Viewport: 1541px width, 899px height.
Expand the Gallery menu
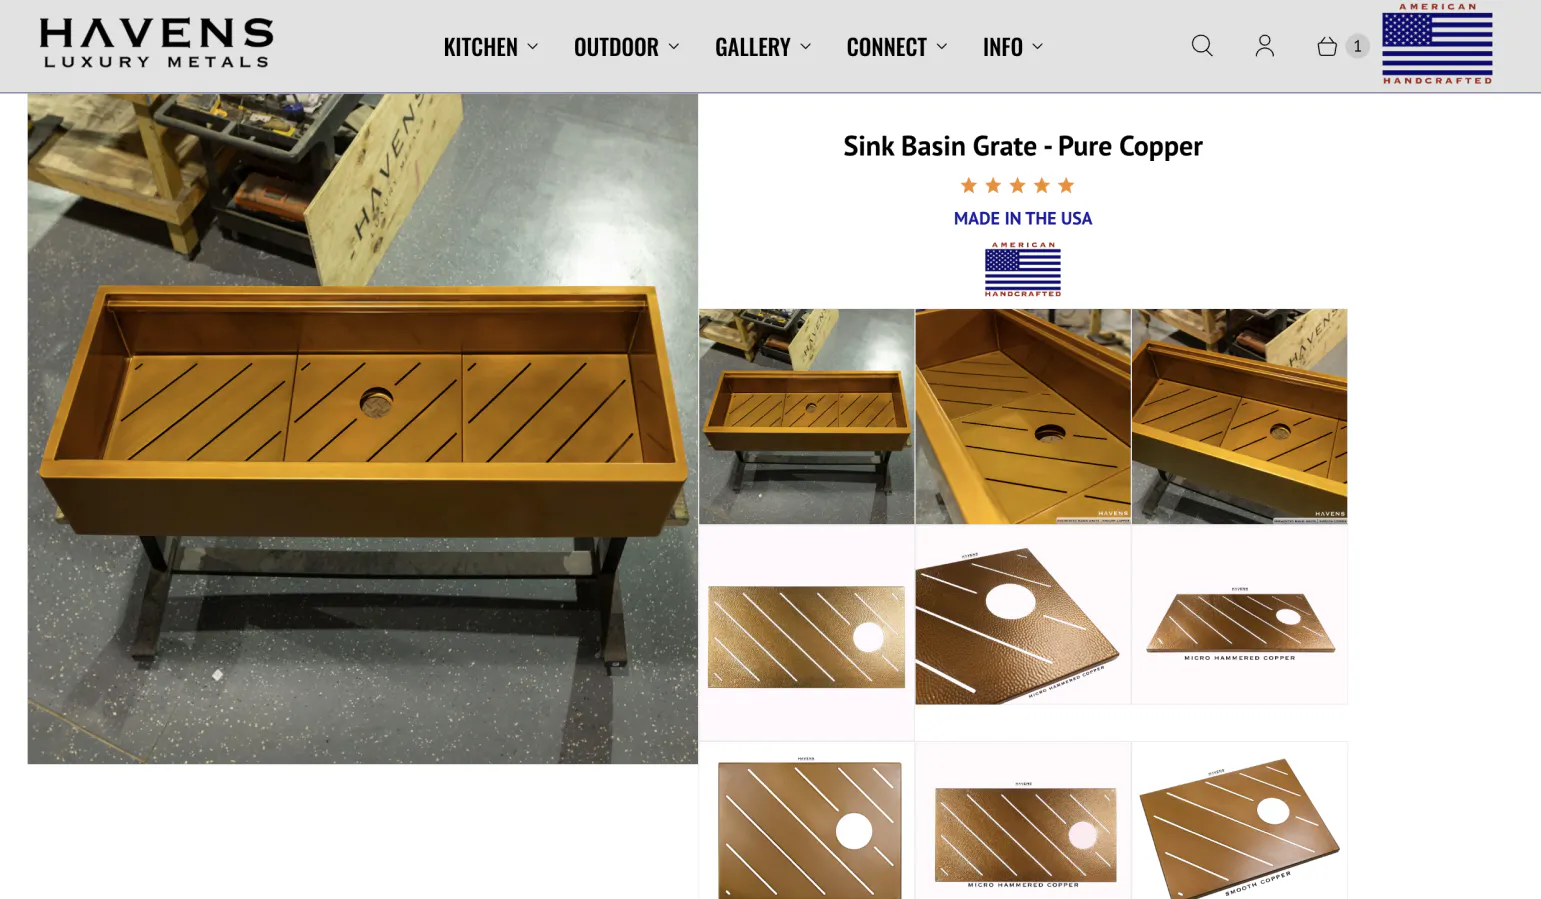(763, 47)
